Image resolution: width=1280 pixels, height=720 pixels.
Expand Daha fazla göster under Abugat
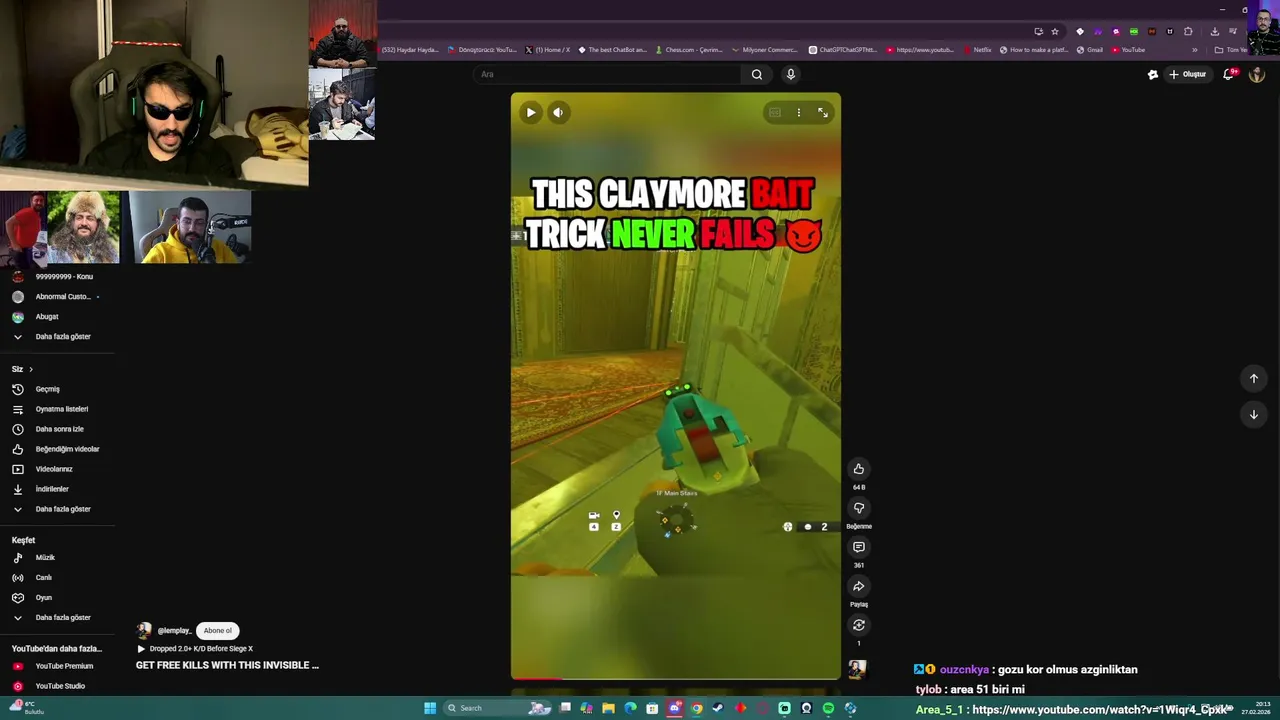(x=62, y=337)
